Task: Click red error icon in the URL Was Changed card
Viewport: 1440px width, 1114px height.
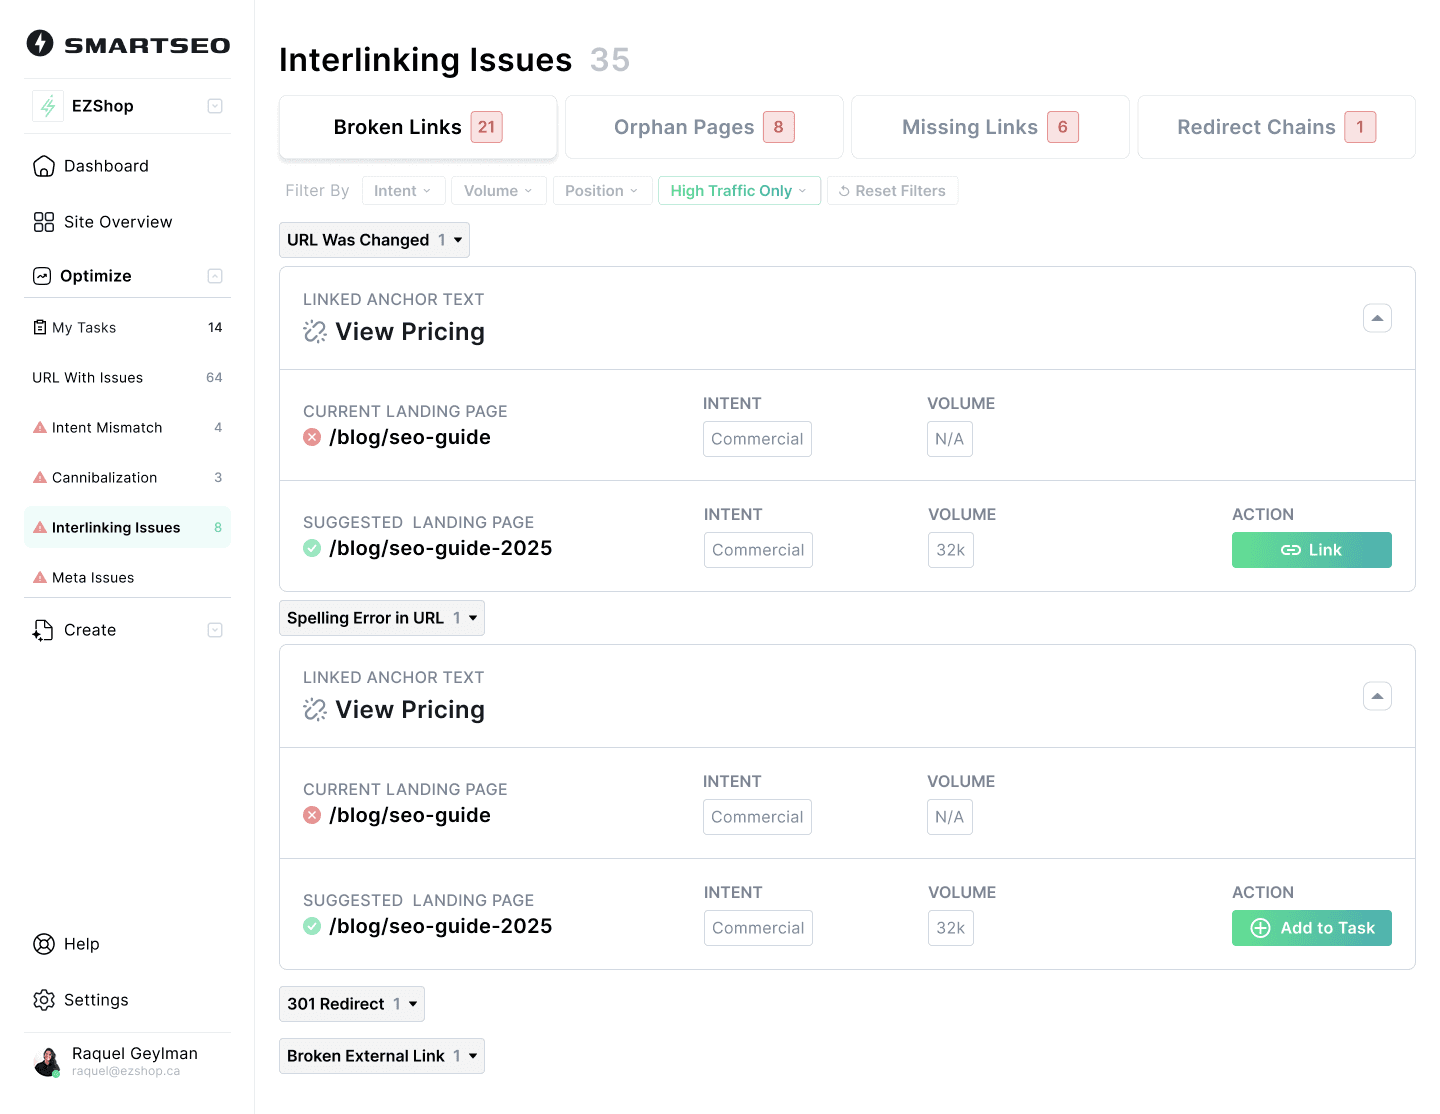Action: click(x=312, y=437)
